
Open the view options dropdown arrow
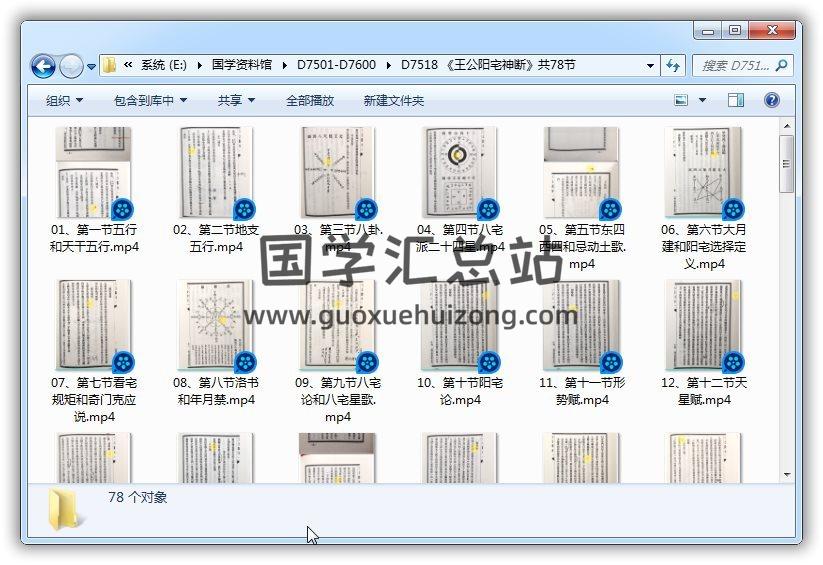click(702, 100)
